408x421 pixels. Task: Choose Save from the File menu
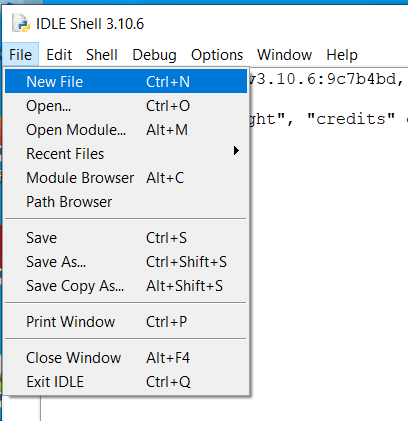pyautogui.click(x=126, y=238)
